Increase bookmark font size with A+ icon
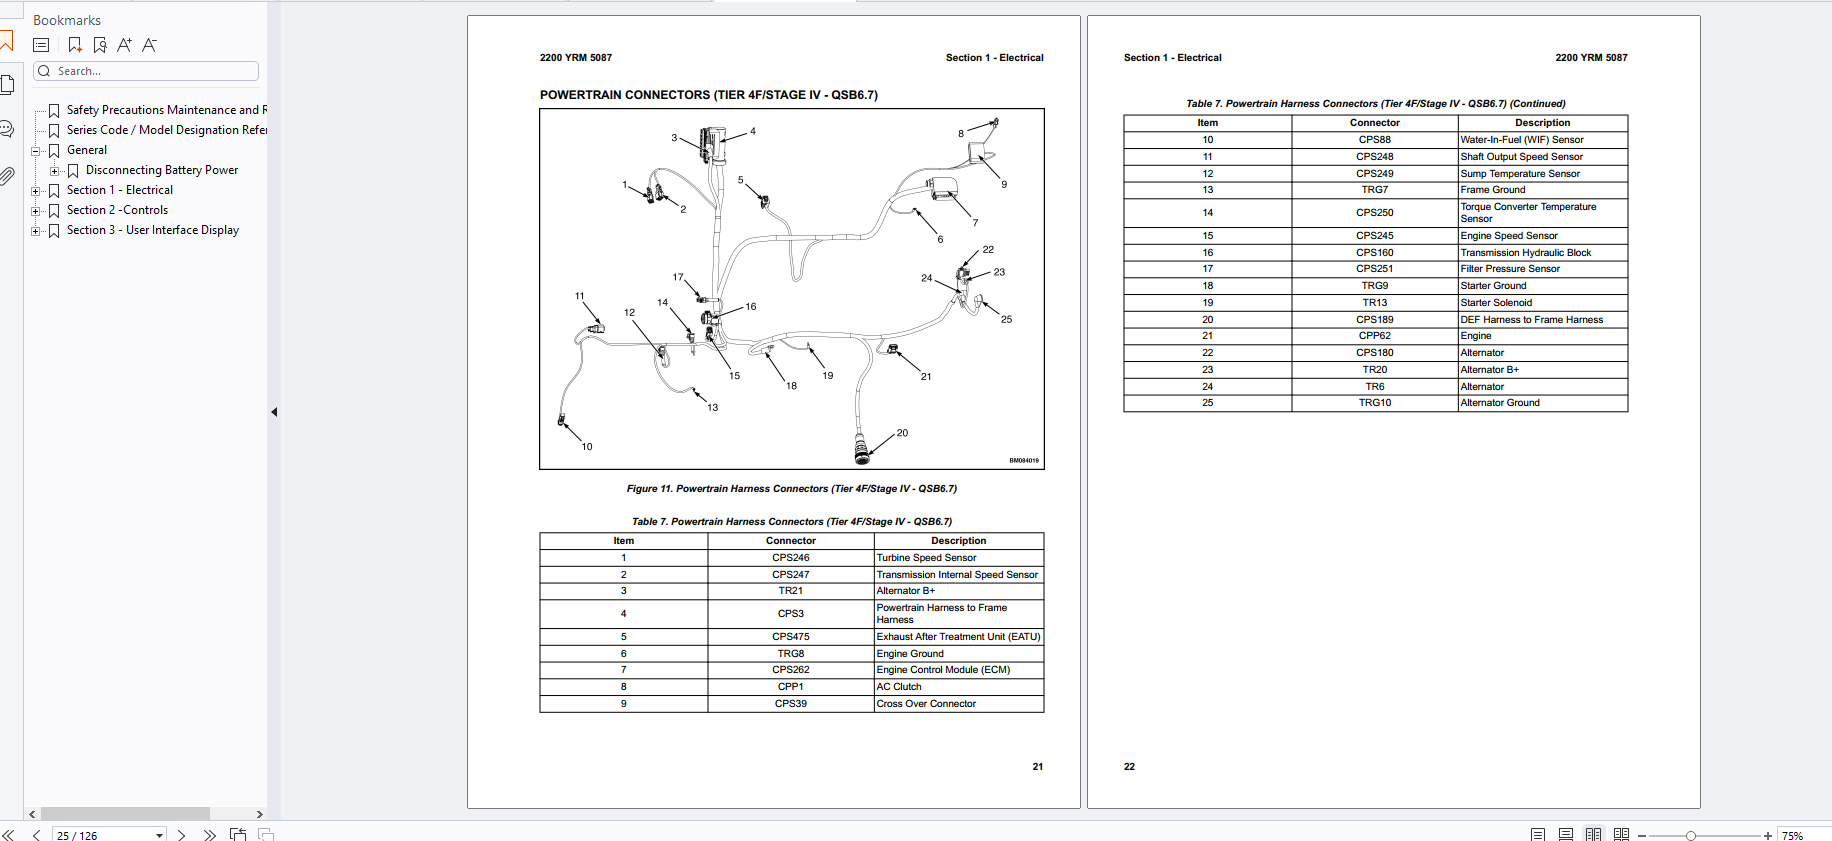The image size is (1832, 841). click(124, 45)
